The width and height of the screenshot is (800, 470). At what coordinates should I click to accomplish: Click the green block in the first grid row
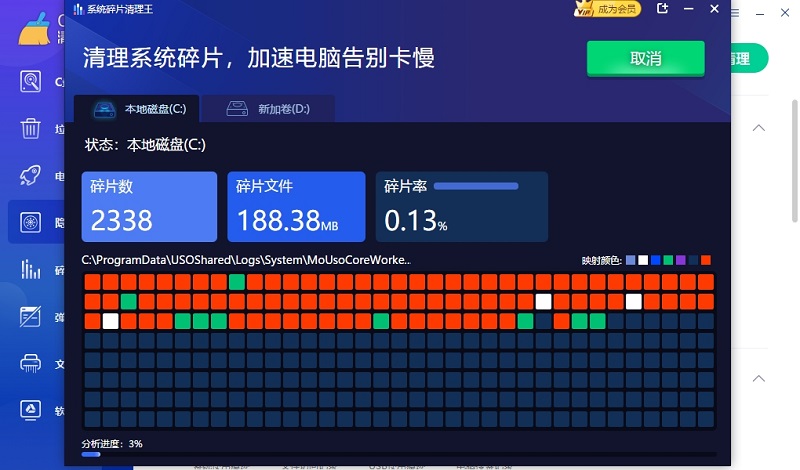pos(237,282)
